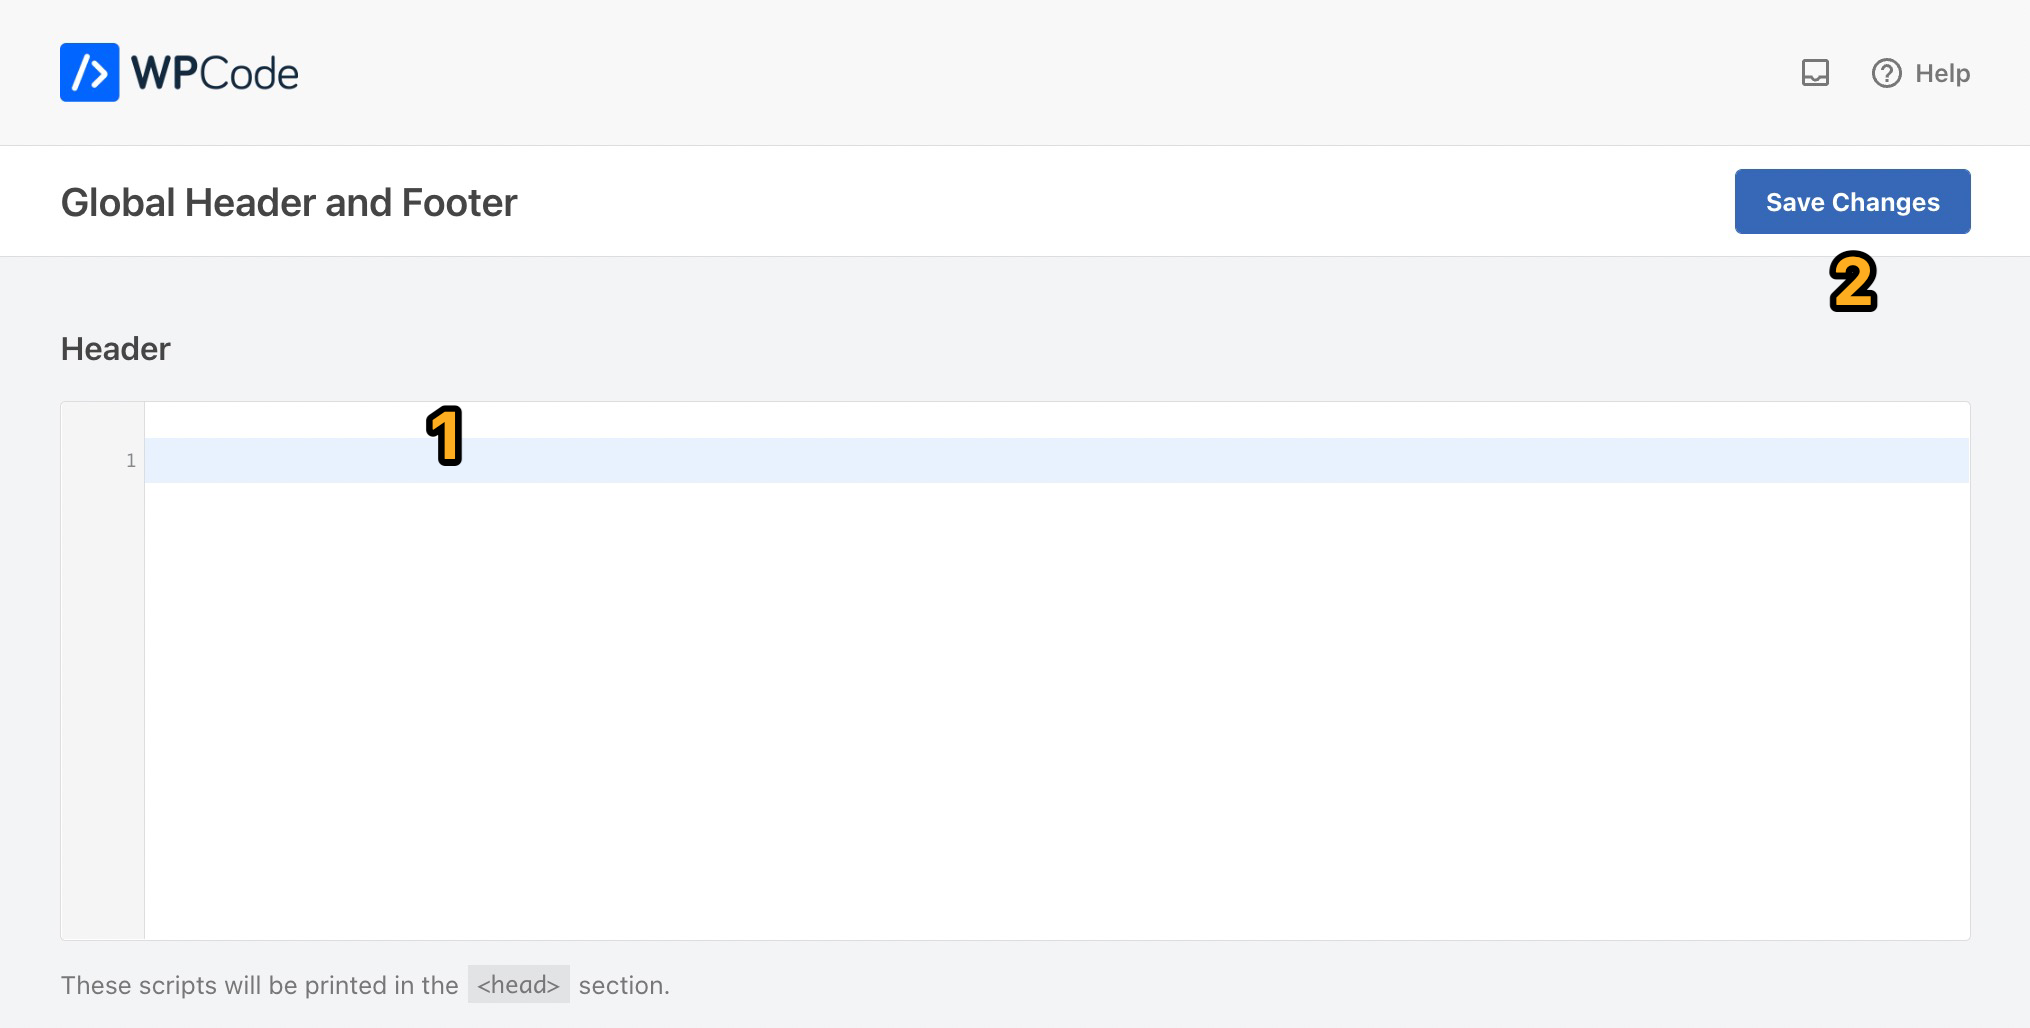Open the Help link
The image size is (2030, 1028).
(x=1941, y=73)
